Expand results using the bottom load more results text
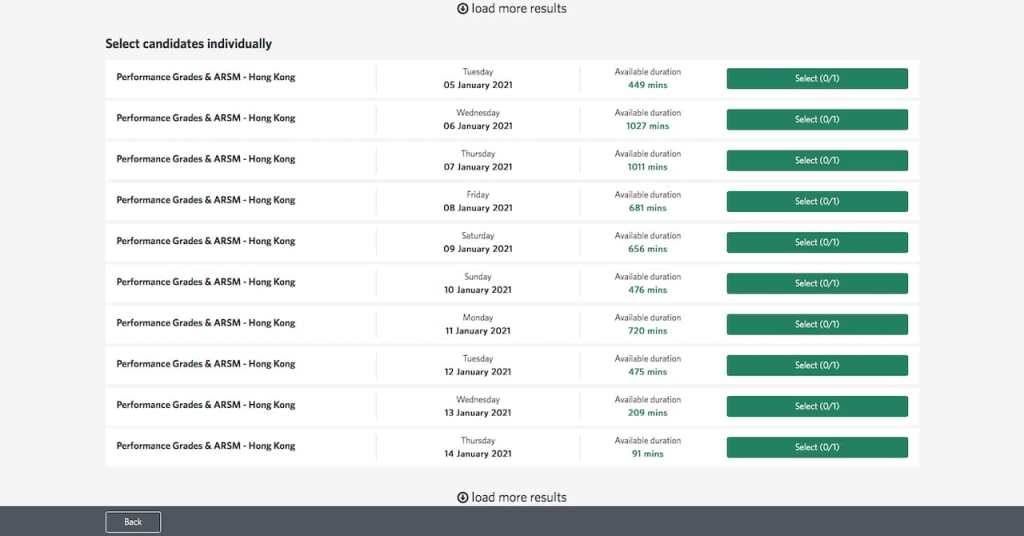1024x536 pixels. (x=519, y=498)
